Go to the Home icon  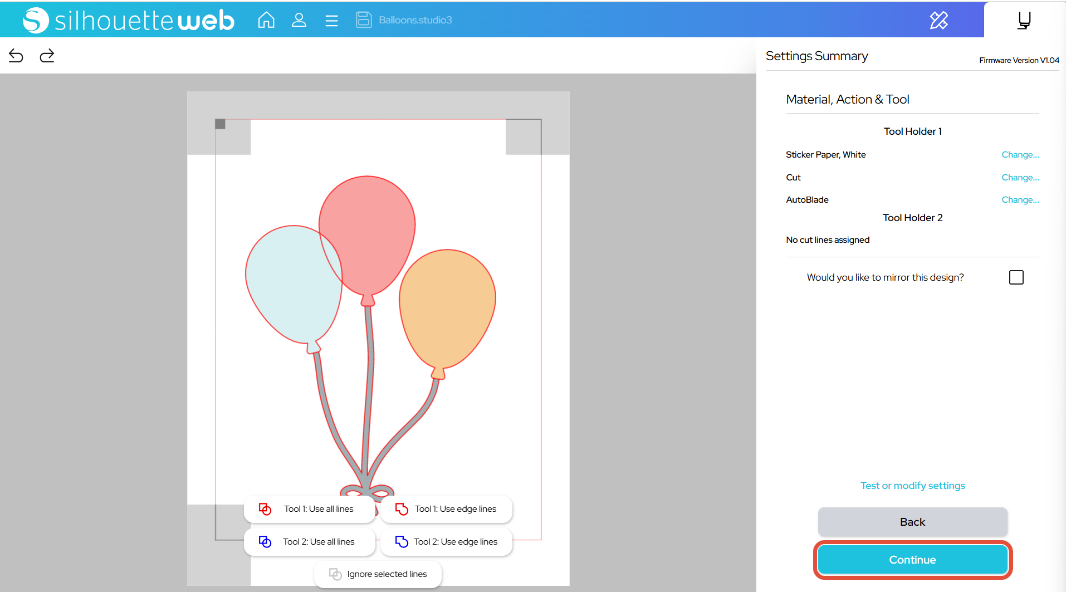266,20
